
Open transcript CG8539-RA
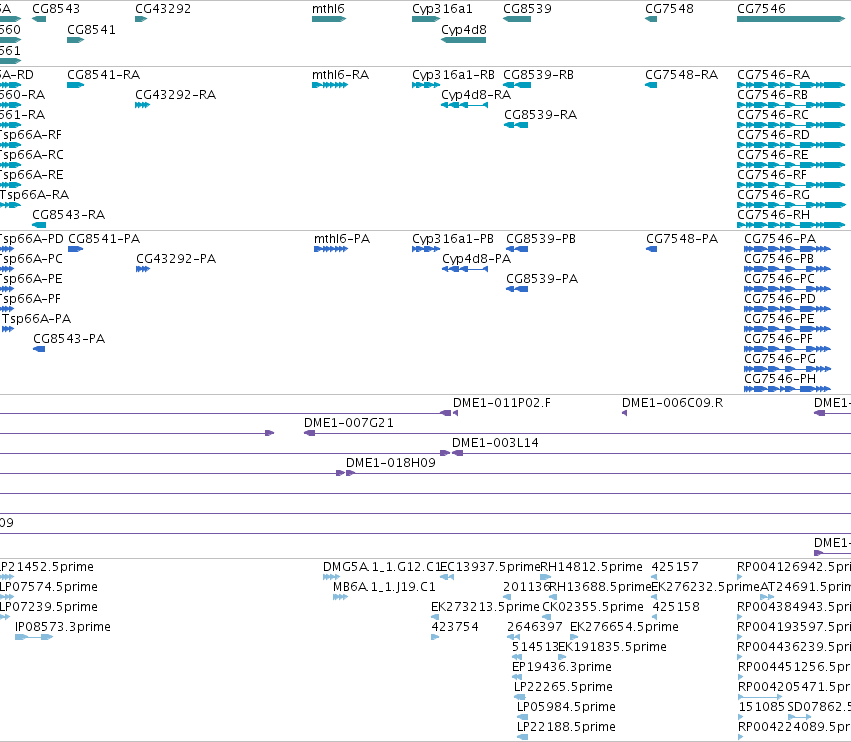click(541, 115)
